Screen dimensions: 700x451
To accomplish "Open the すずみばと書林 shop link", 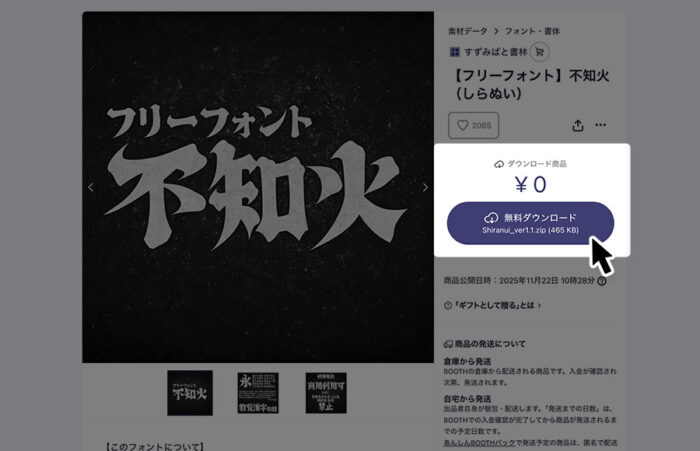I will pos(492,52).
